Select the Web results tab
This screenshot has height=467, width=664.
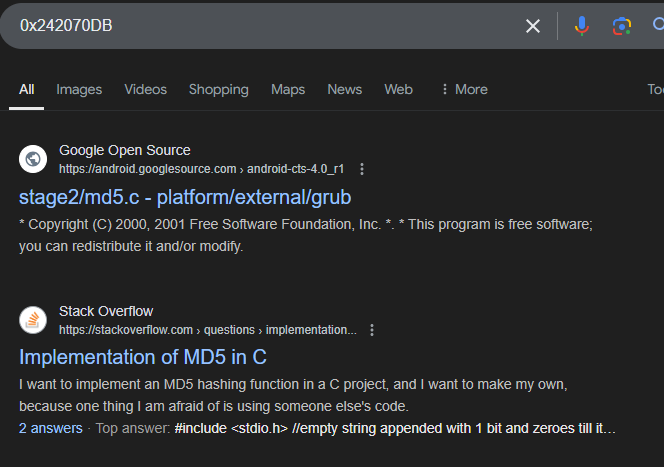[398, 89]
